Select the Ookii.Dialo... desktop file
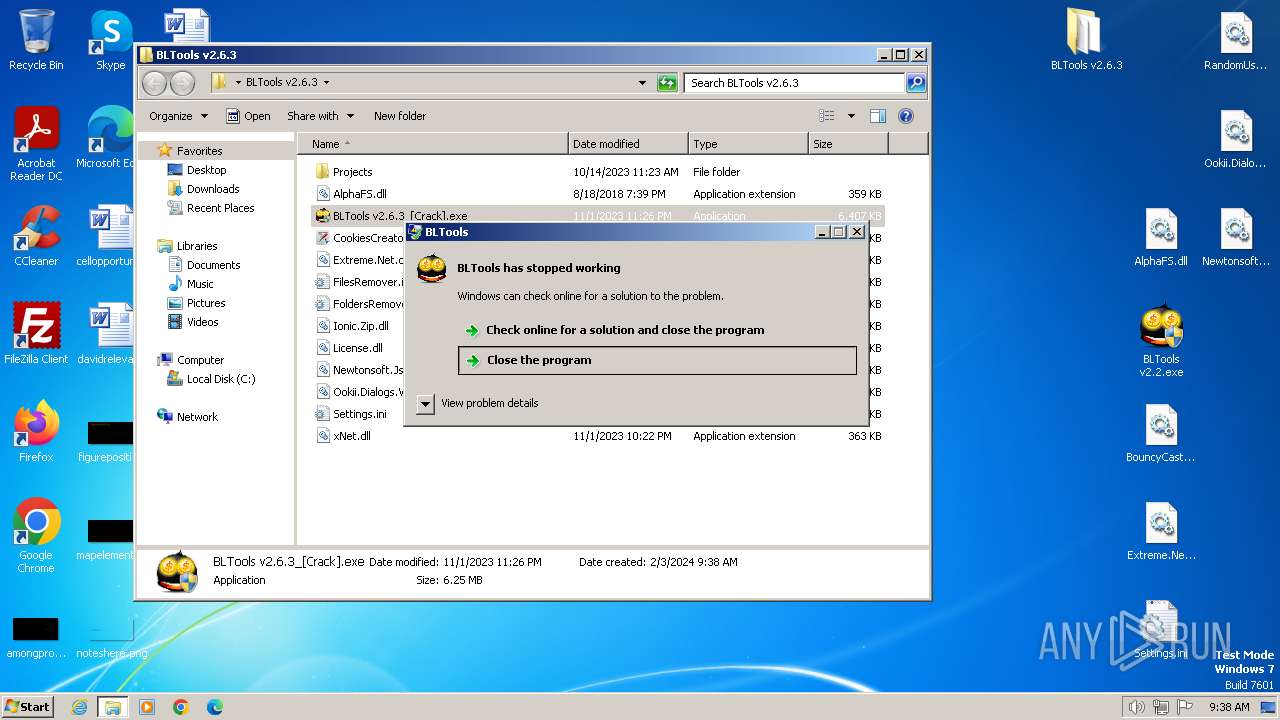This screenshot has width=1280, height=720. click(x=1236, y=138)
